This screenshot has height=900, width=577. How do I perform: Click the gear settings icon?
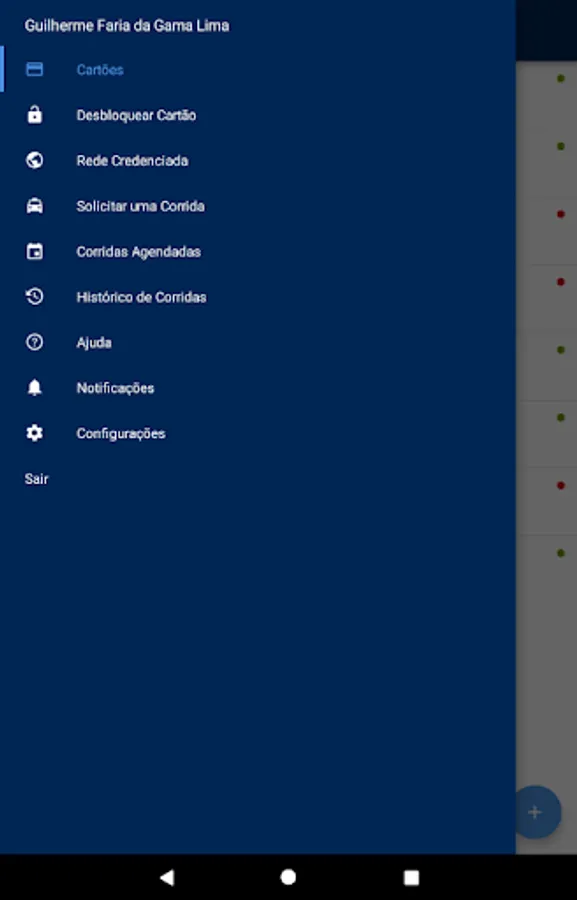point(34,433)
